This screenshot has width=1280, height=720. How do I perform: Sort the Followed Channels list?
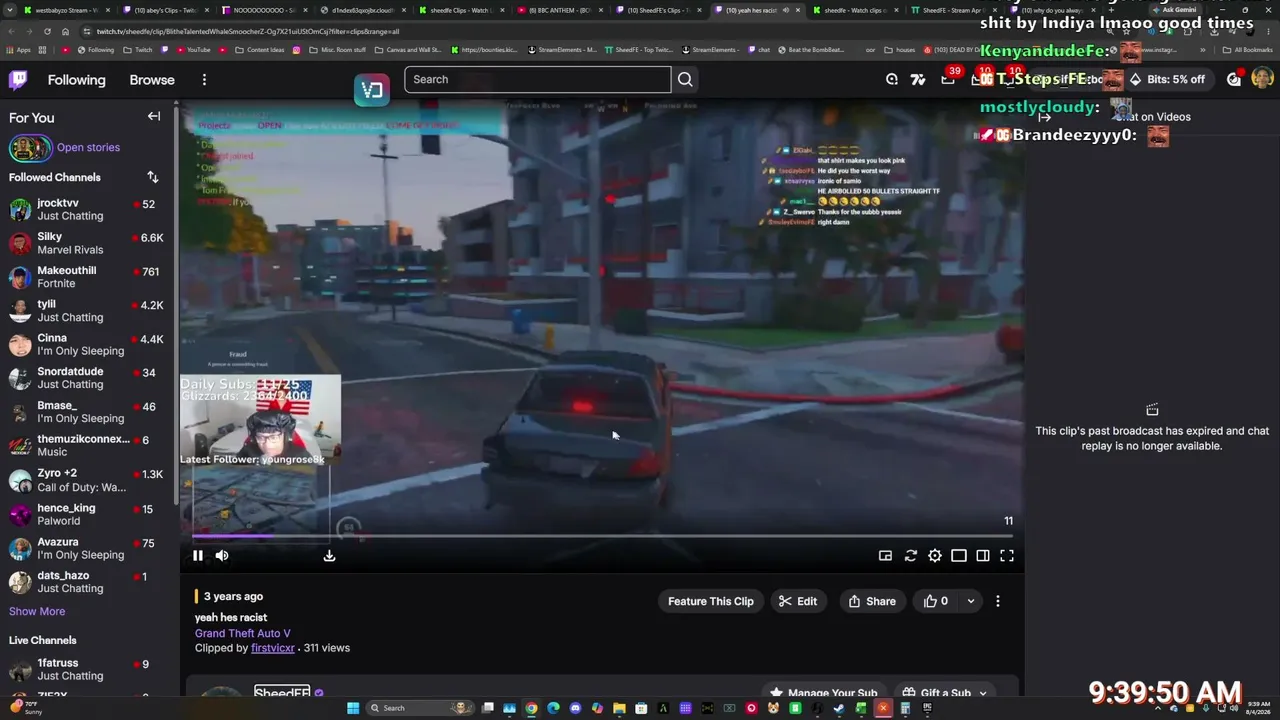[153, 177]
